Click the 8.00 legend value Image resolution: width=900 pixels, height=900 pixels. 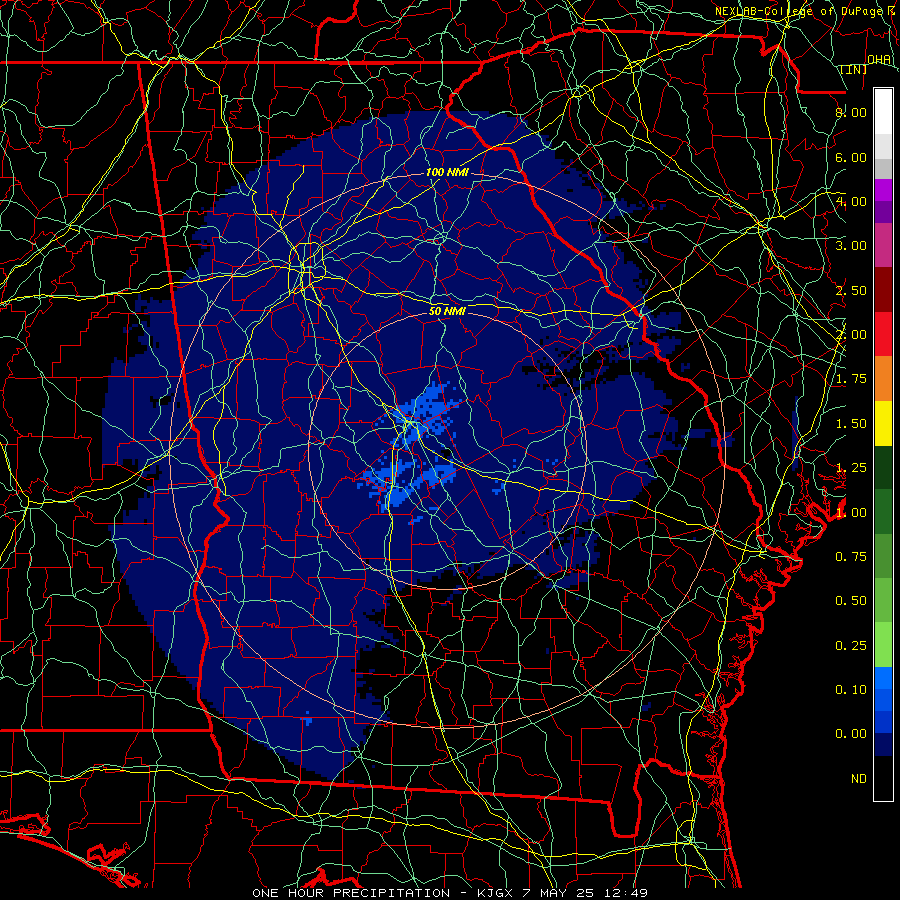(x=851, y=112)
